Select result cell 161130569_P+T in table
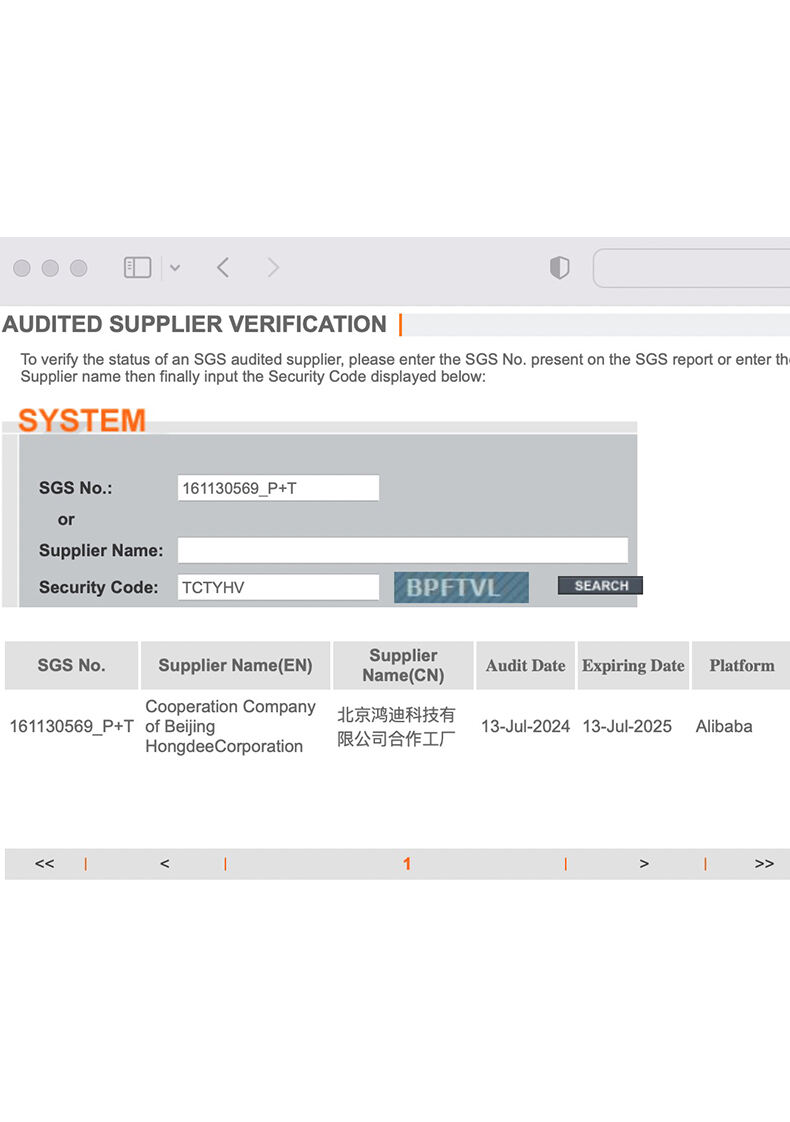This screenshot has height=1122, width=790. (x=72, y=726)
